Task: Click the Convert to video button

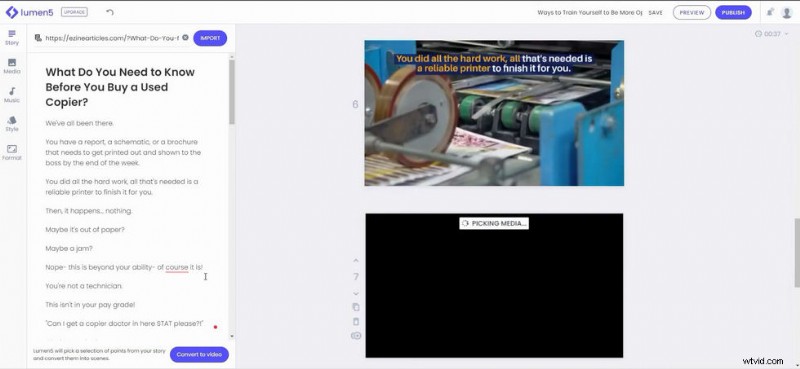Action: (x=199, y=354)
